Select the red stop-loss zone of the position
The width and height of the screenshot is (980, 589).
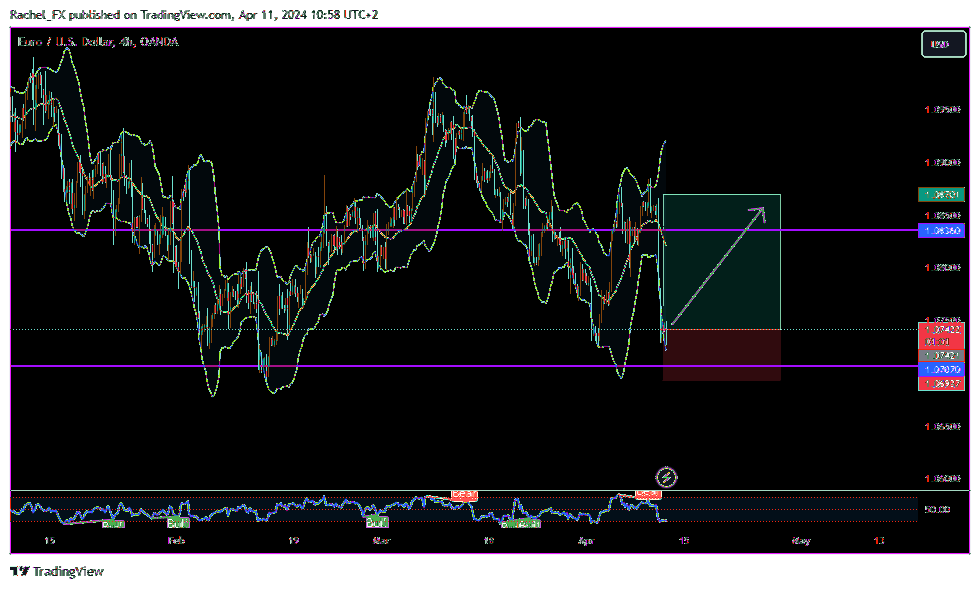click(x=722, y=355)
